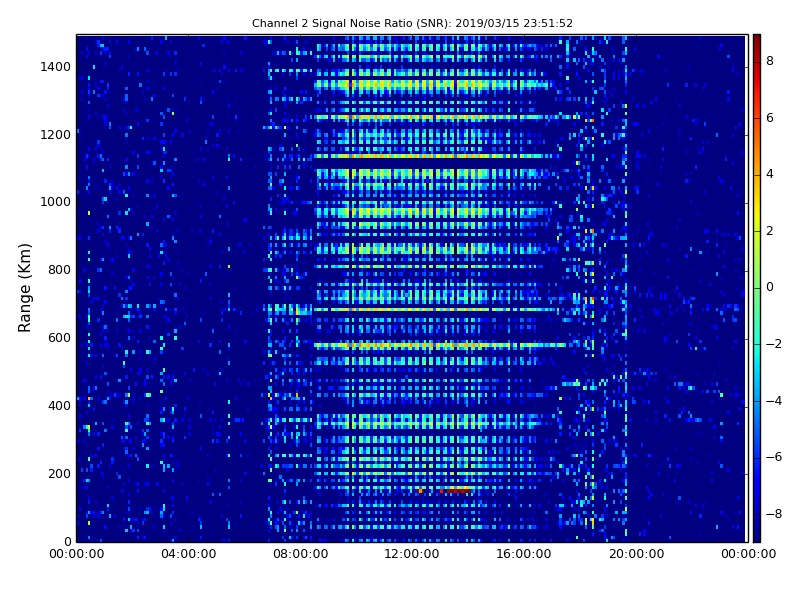800x600 pixels.
Task: Click the colorbar label 4
Action: 770,174
